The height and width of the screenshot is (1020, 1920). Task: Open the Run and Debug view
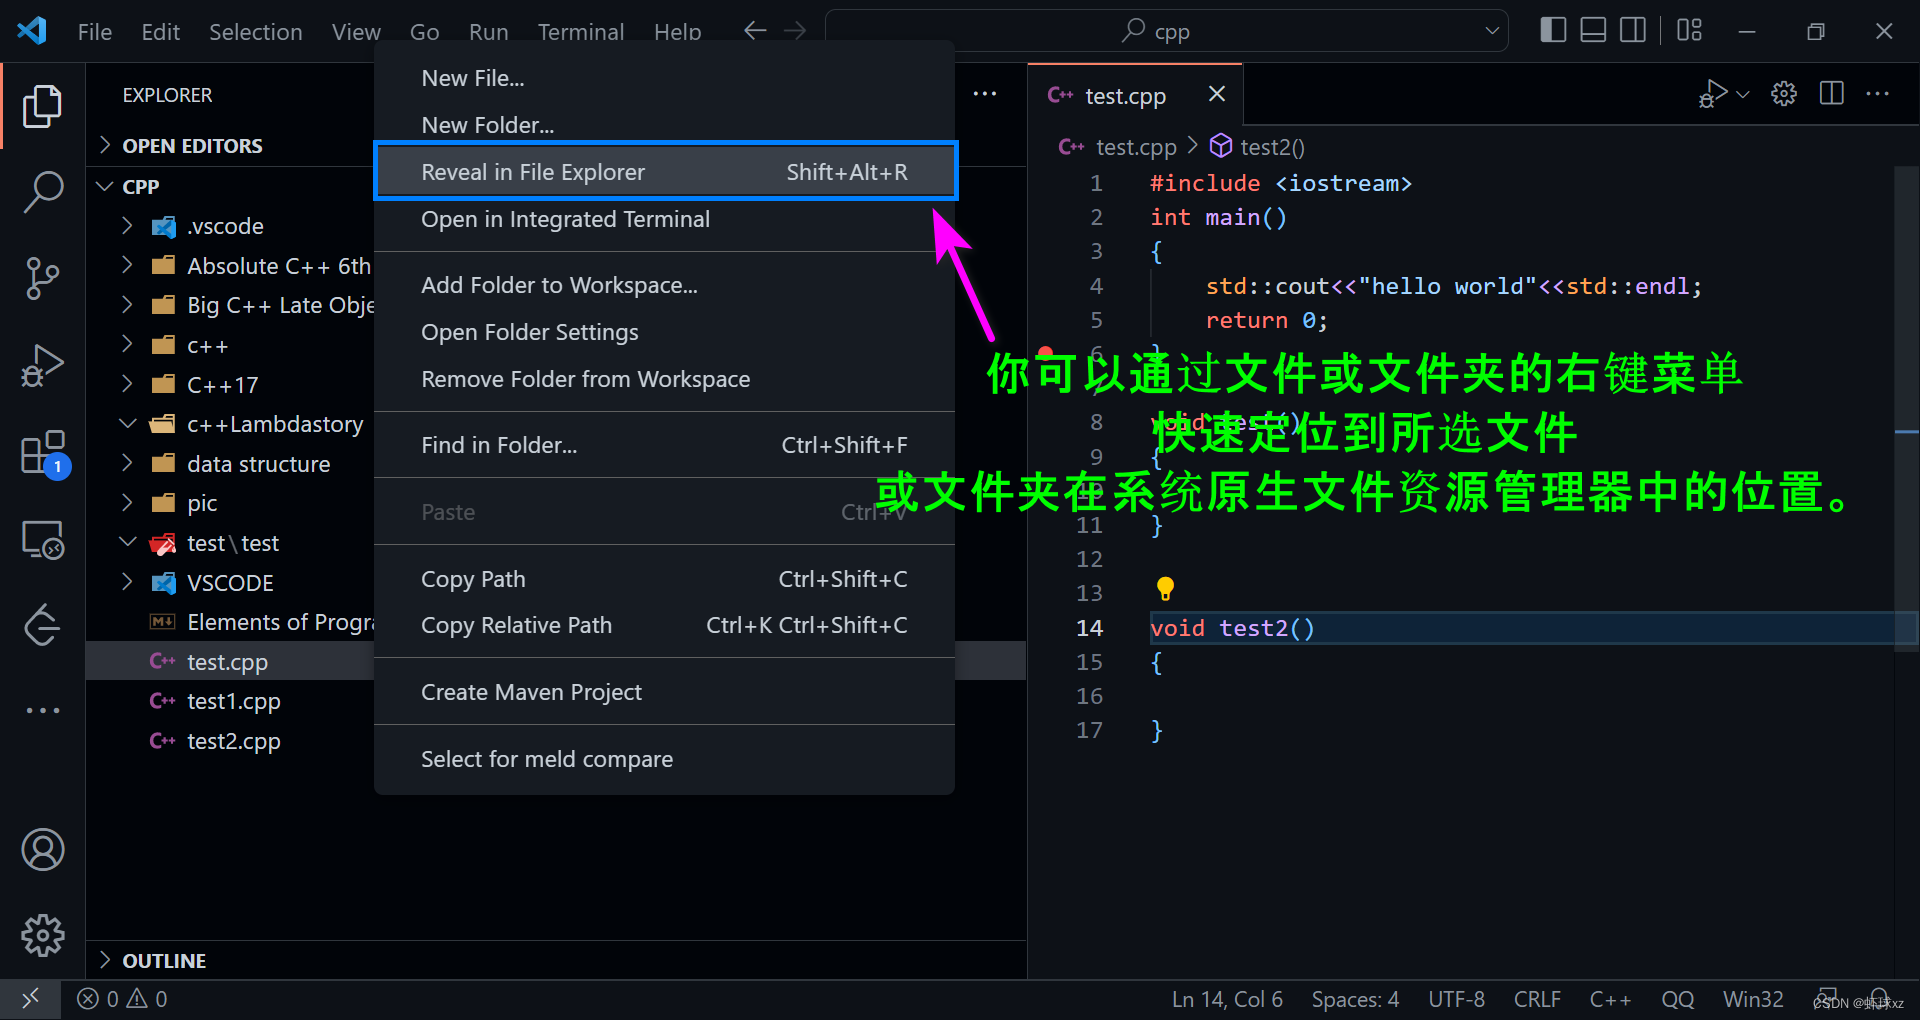42,365
